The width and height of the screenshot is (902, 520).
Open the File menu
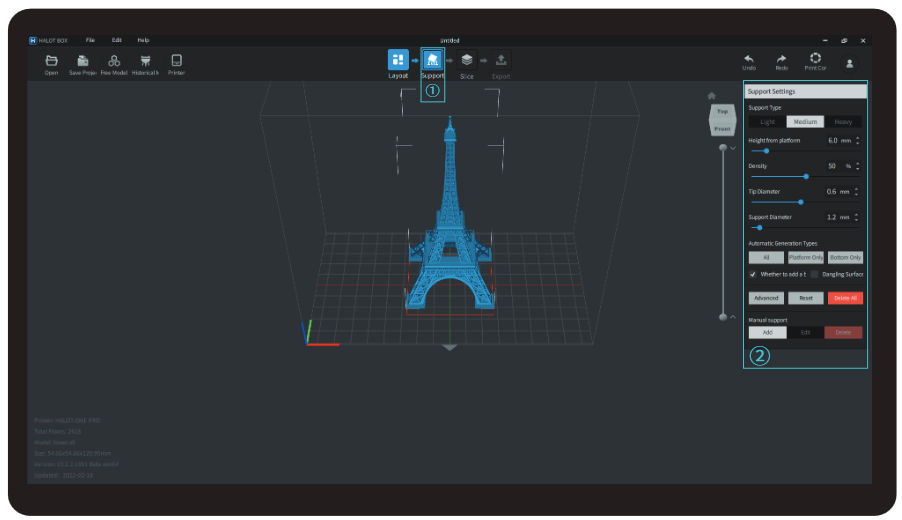(x=90, y=40)
